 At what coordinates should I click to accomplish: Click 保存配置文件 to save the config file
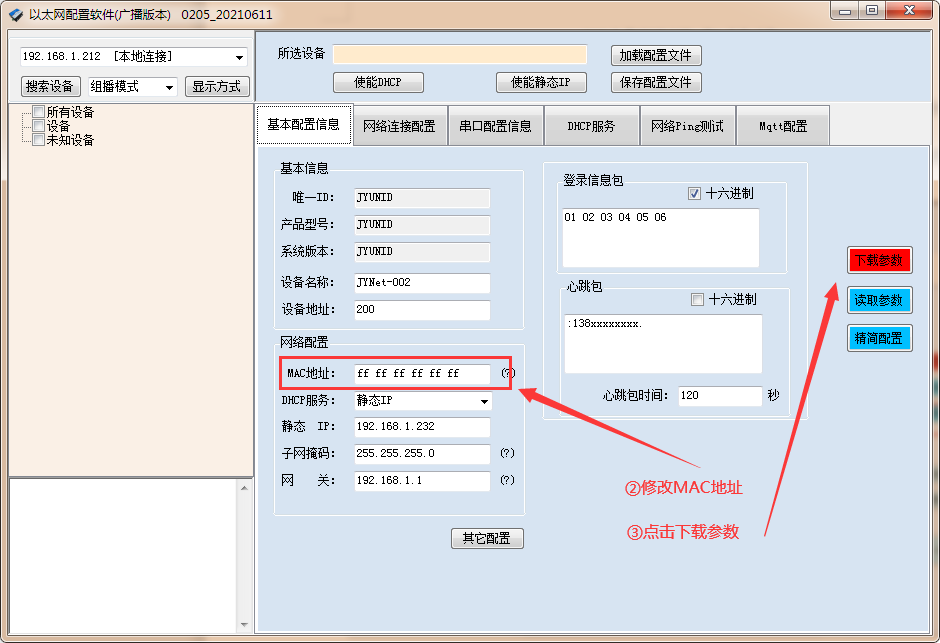coord(655,82)
